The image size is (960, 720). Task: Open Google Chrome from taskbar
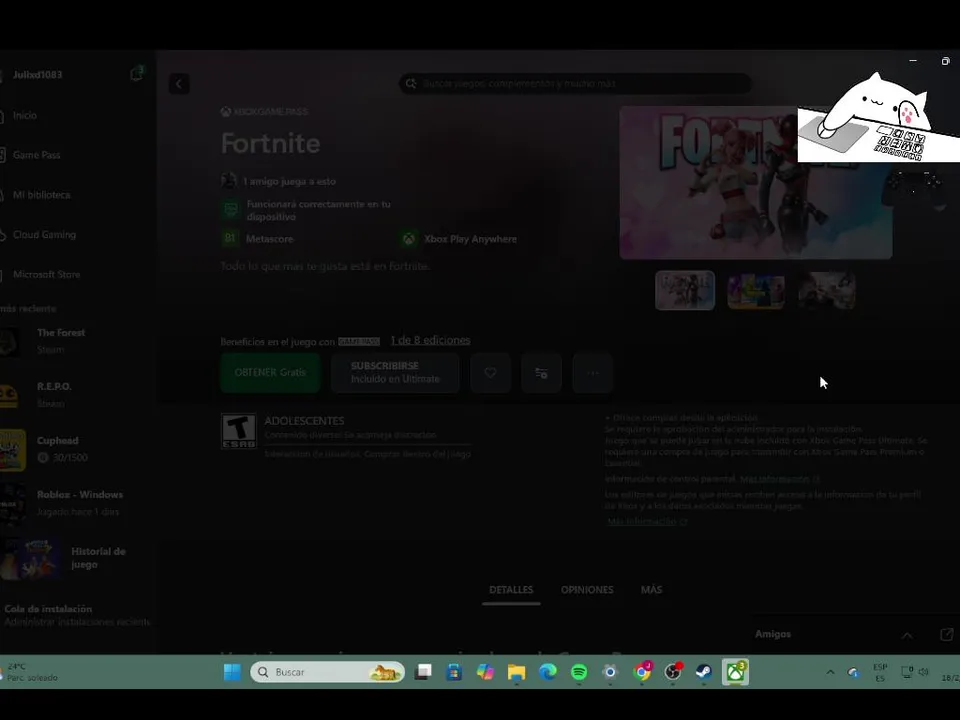(642, 672)
